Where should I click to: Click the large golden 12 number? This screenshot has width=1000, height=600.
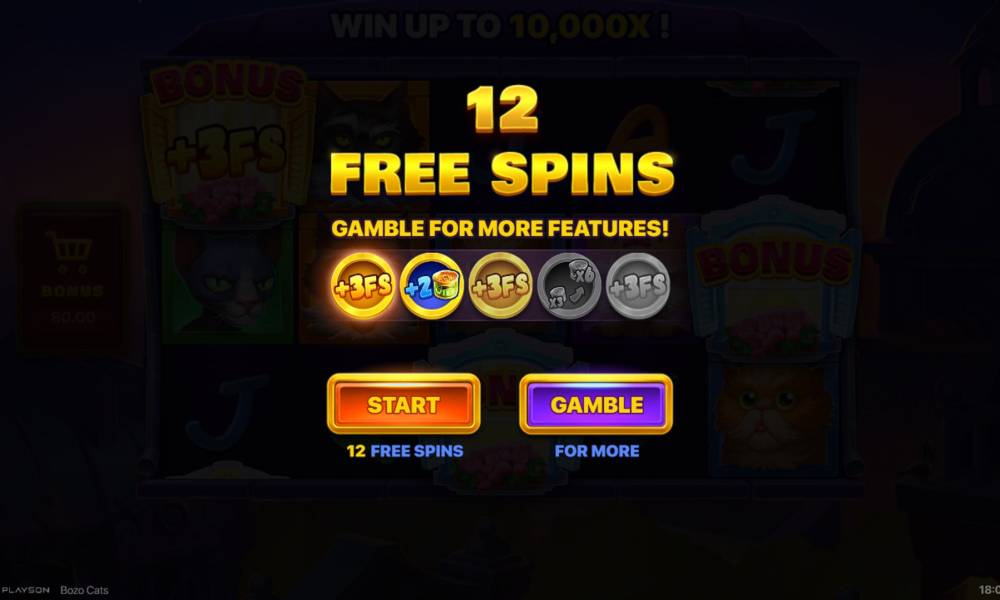(x=503, y=110)
